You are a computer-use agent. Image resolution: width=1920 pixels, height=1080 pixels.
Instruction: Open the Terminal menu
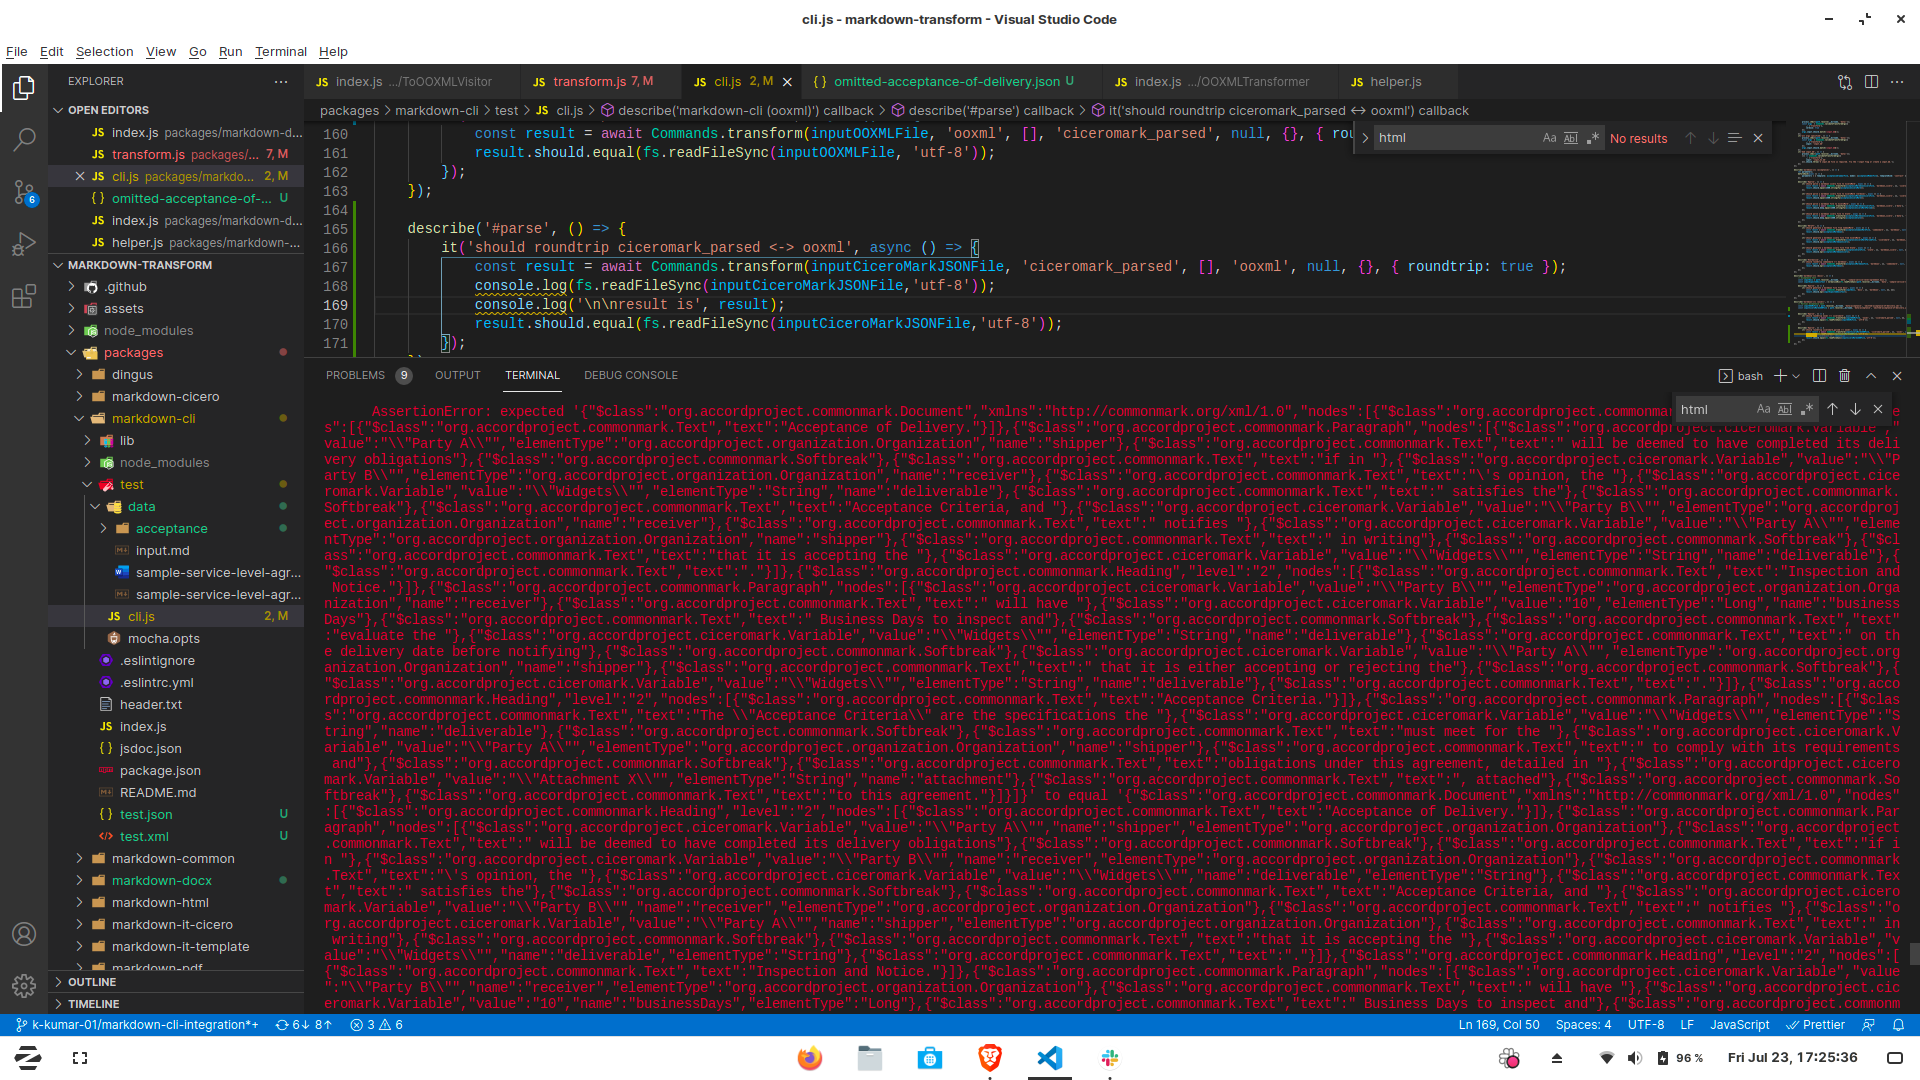[280, 52]
